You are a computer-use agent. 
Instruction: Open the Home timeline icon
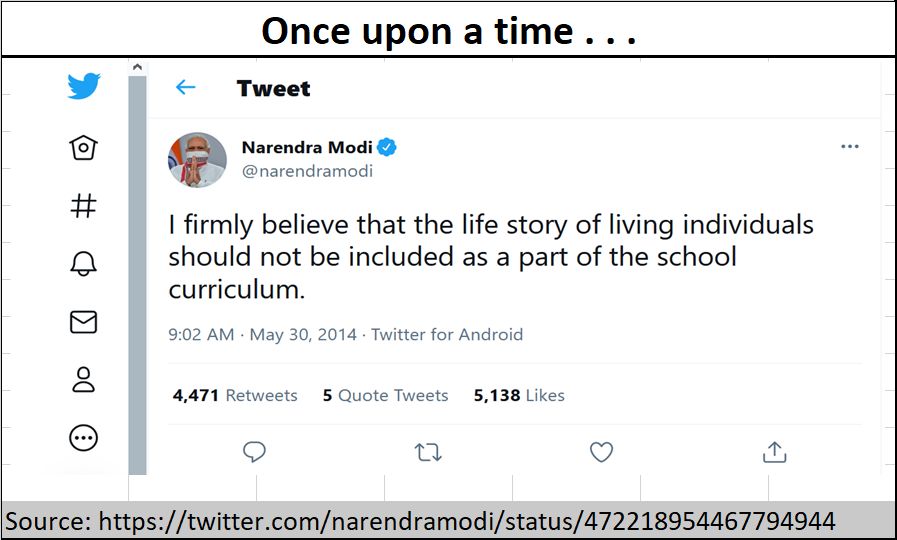[84, 148]
